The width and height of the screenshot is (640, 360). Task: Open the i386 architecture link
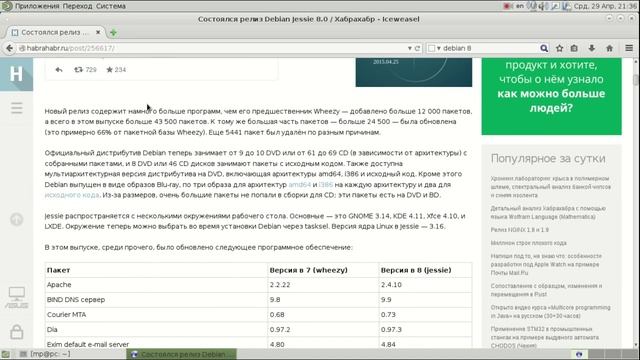coord(326,184)
